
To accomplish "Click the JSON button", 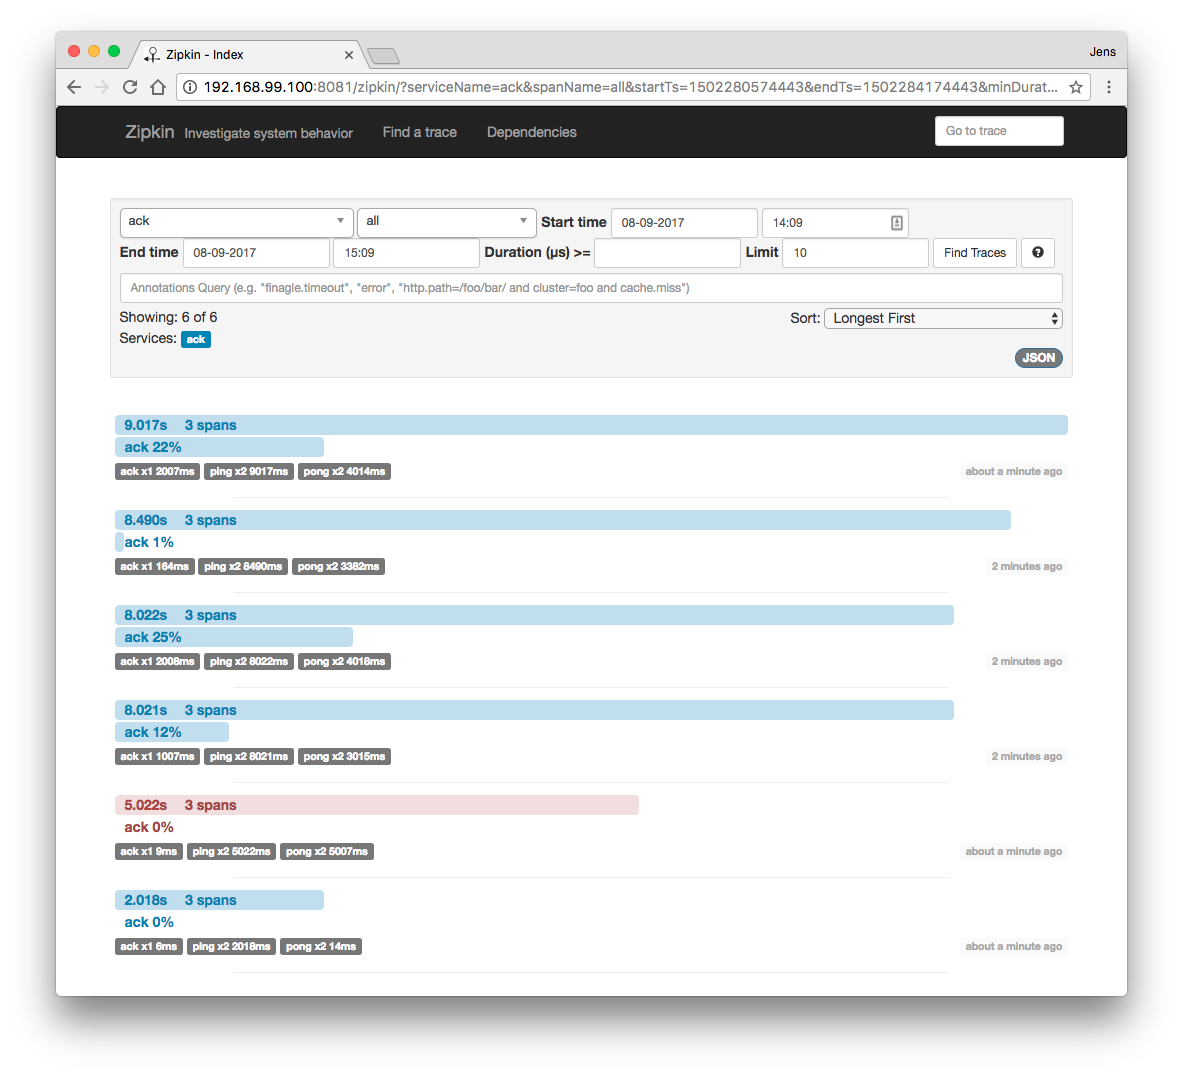I will click(1038, 358).
